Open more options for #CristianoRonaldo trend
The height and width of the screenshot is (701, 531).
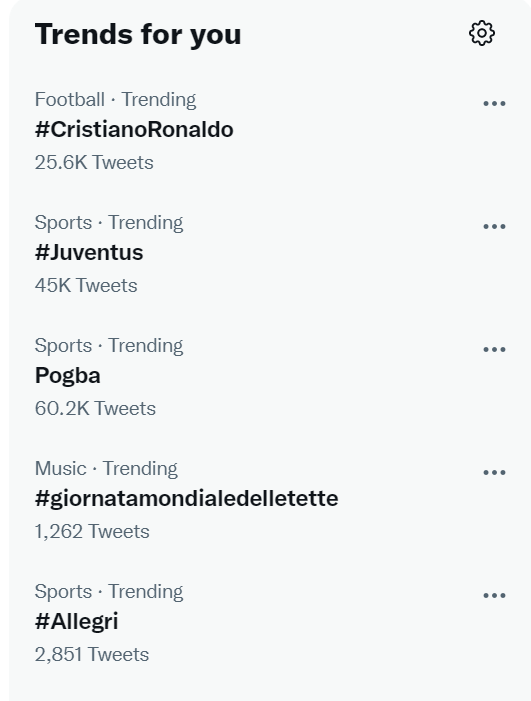(494, 104)
